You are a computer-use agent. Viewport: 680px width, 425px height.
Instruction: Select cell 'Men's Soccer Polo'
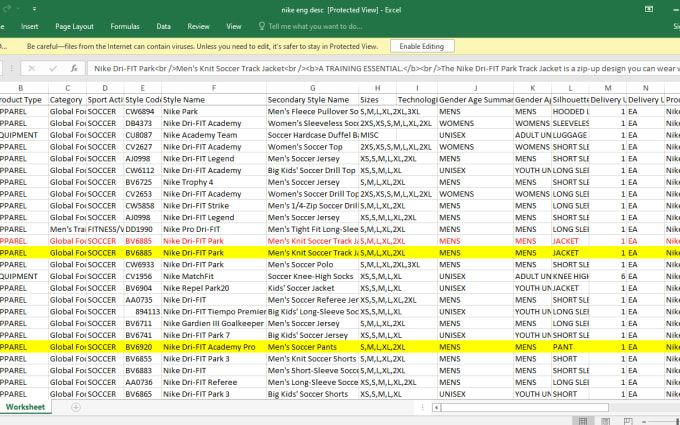pyautogui.click(x=313, y=265)
